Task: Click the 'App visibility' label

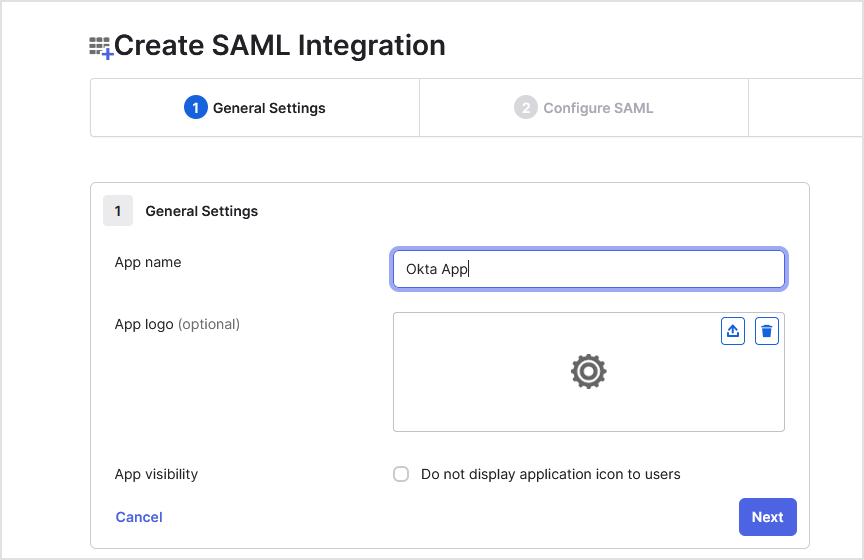Action: [156, 474]
